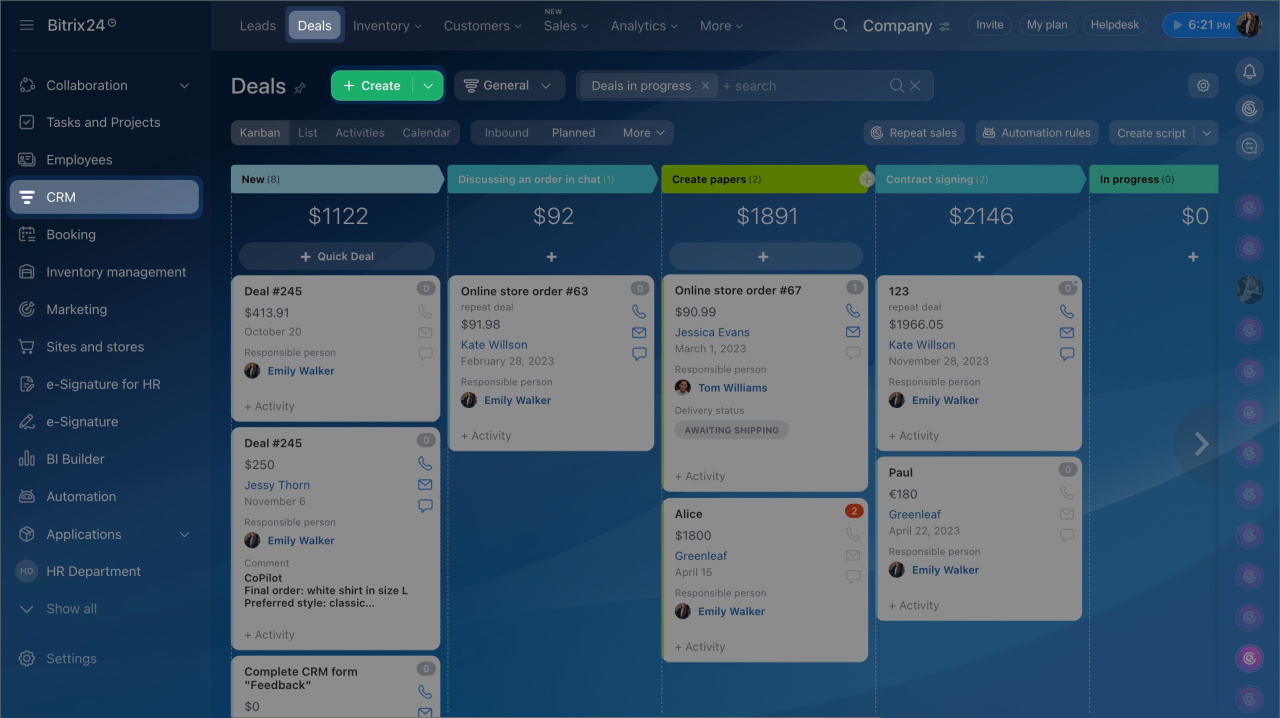Click the Automation rules button
Image resolution: width=1280 pixels, height=718 pixels.
coord(1036,133)
